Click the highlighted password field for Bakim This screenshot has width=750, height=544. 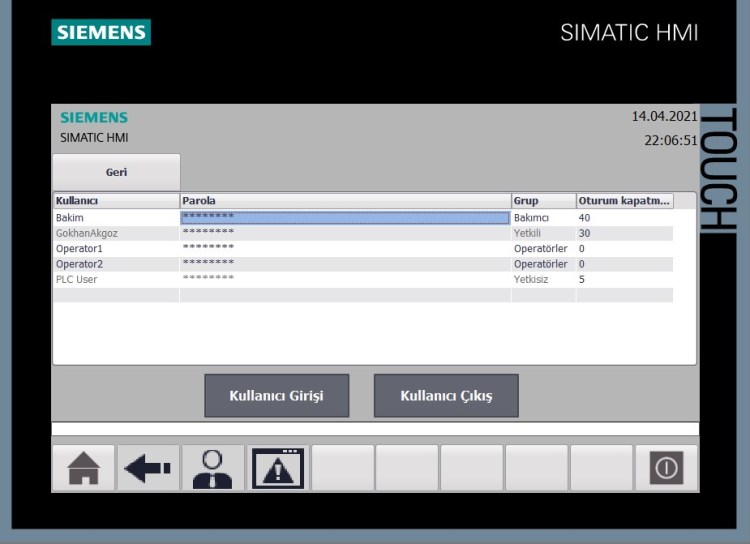point(345,218)
